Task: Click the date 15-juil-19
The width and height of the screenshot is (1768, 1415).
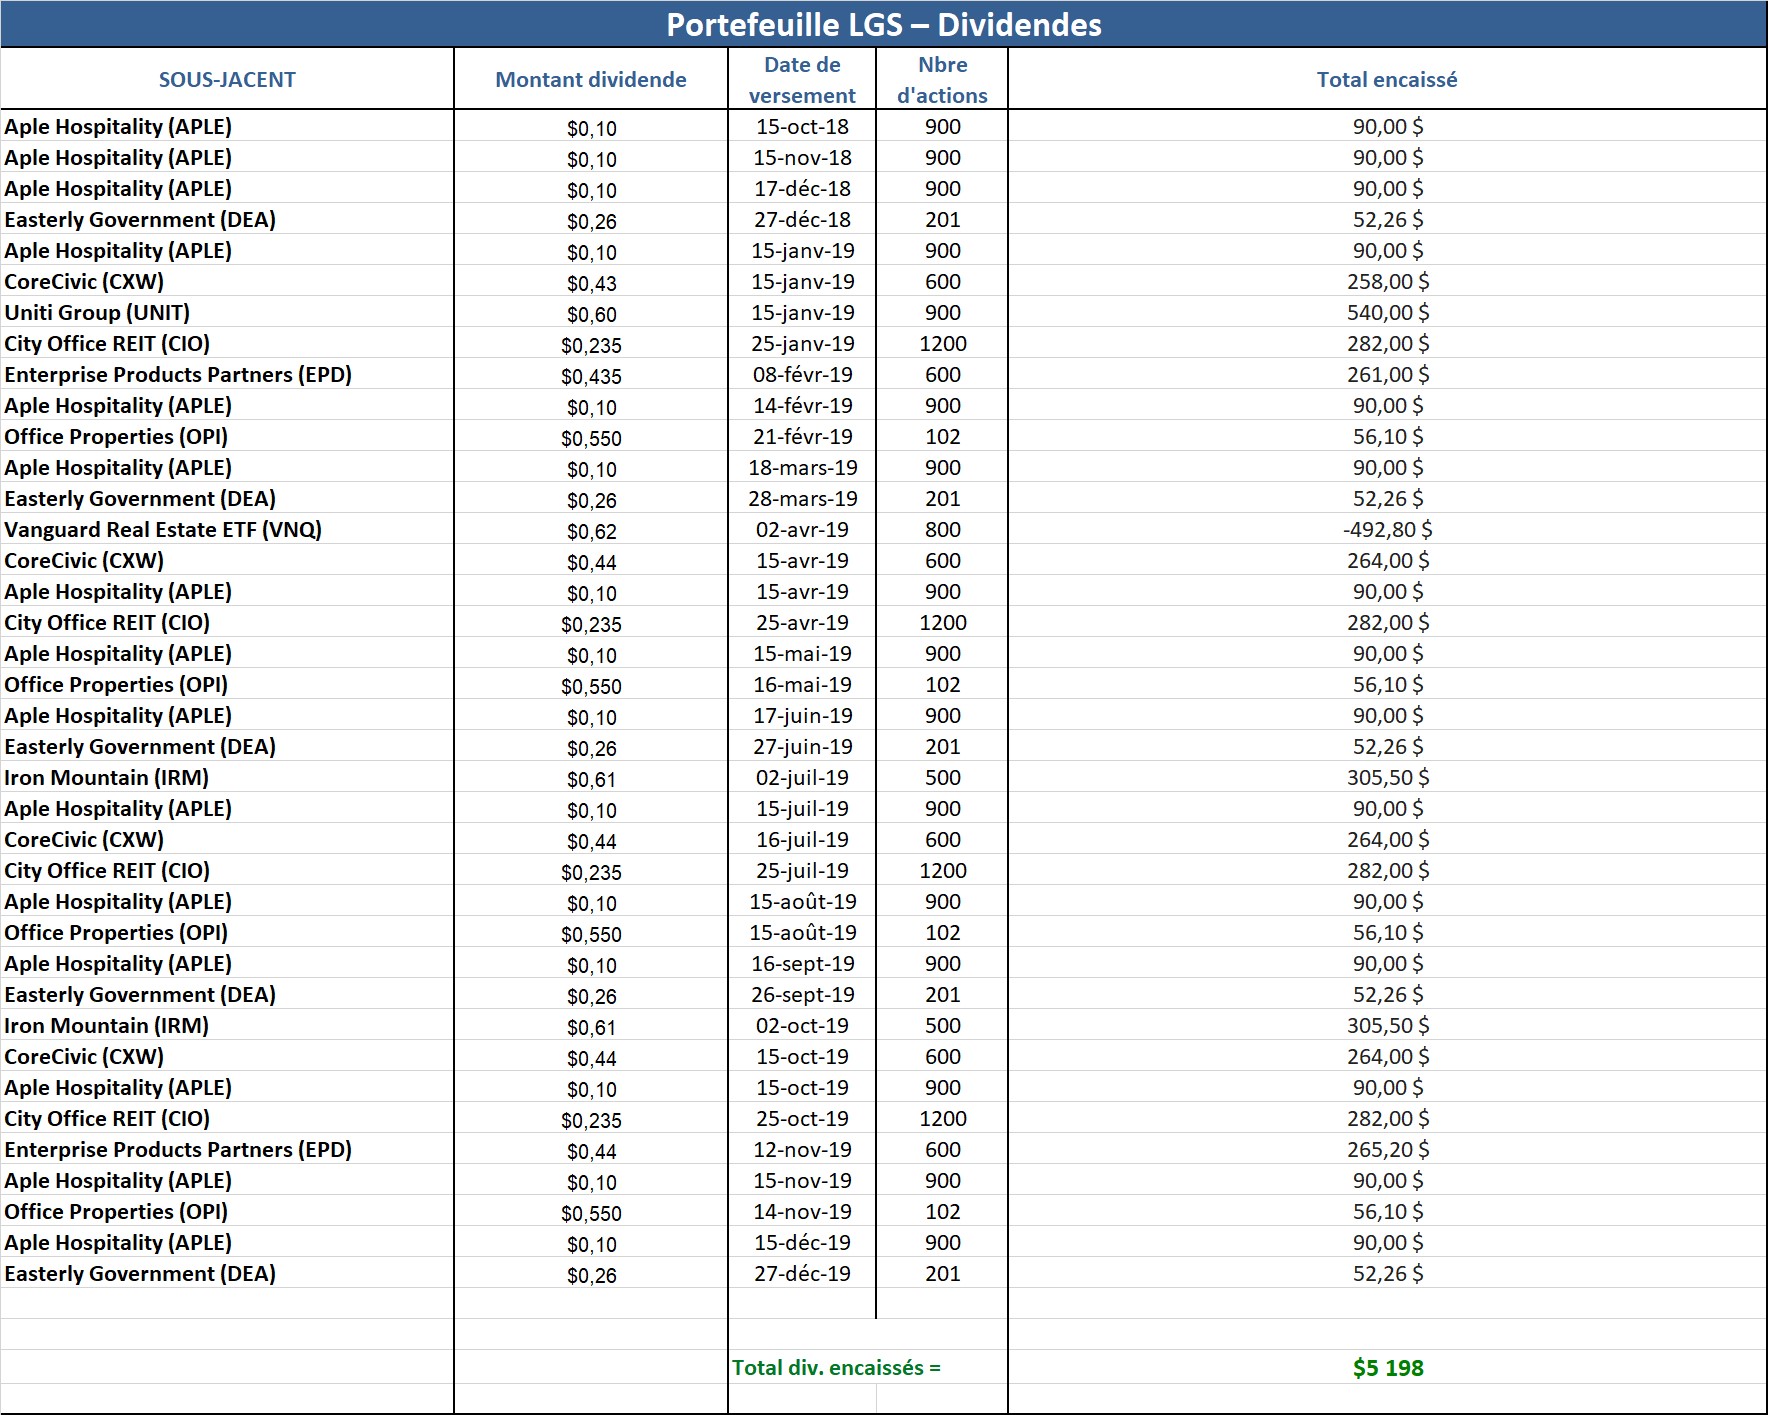Action: pyautogui.click(x=802, y=809)
